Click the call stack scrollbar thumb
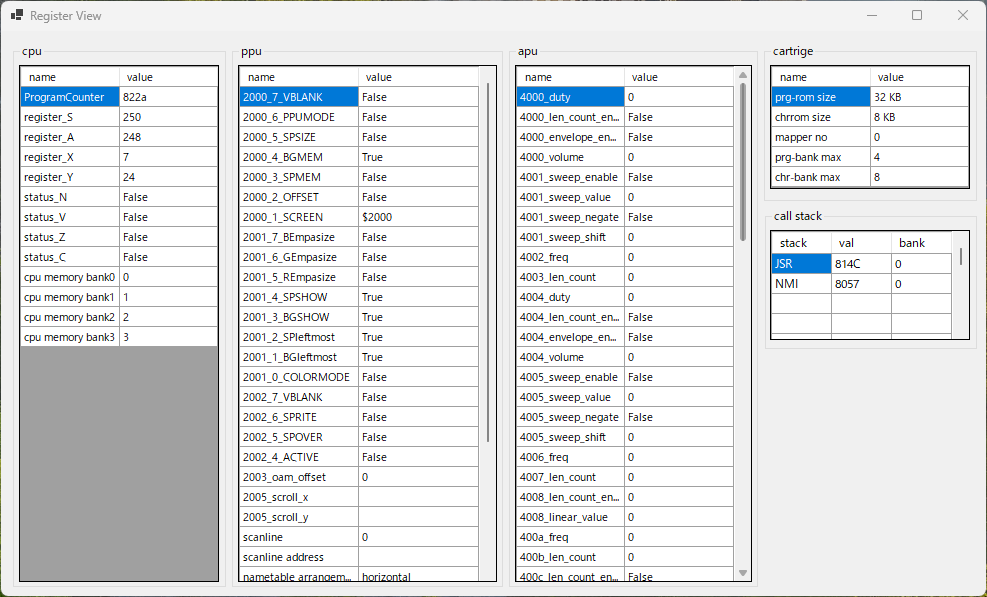Image resolution: width=987 pixels, height=597 pixels. click(x=961, y=256)
